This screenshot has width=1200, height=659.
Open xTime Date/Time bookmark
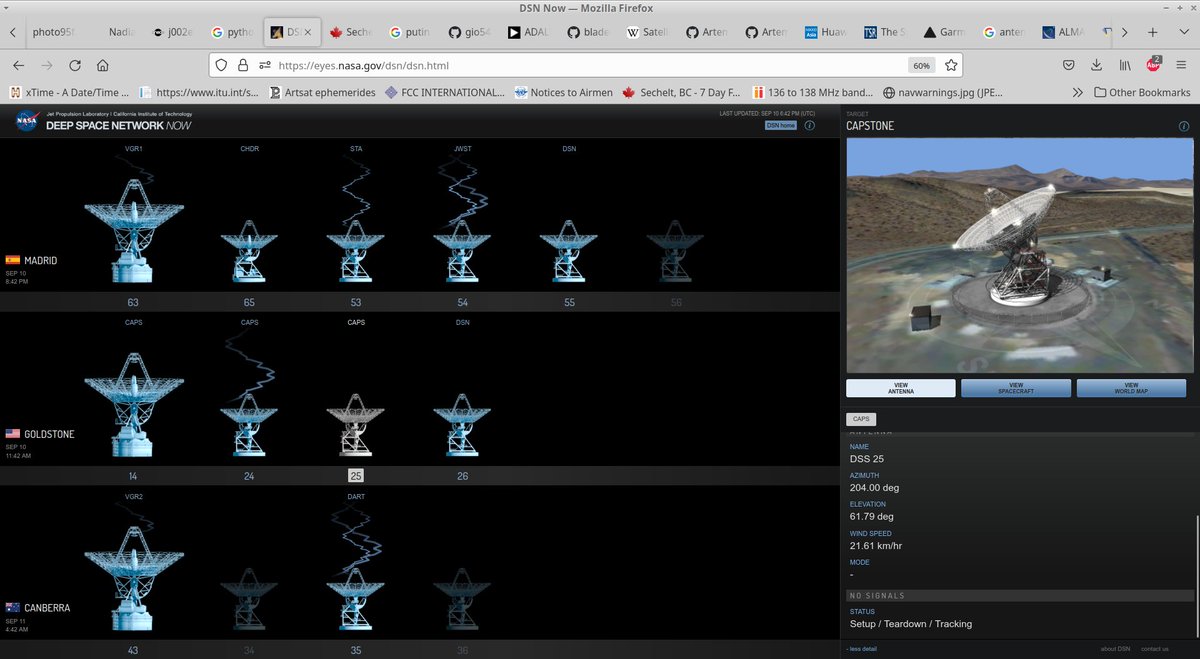(69, 92)
